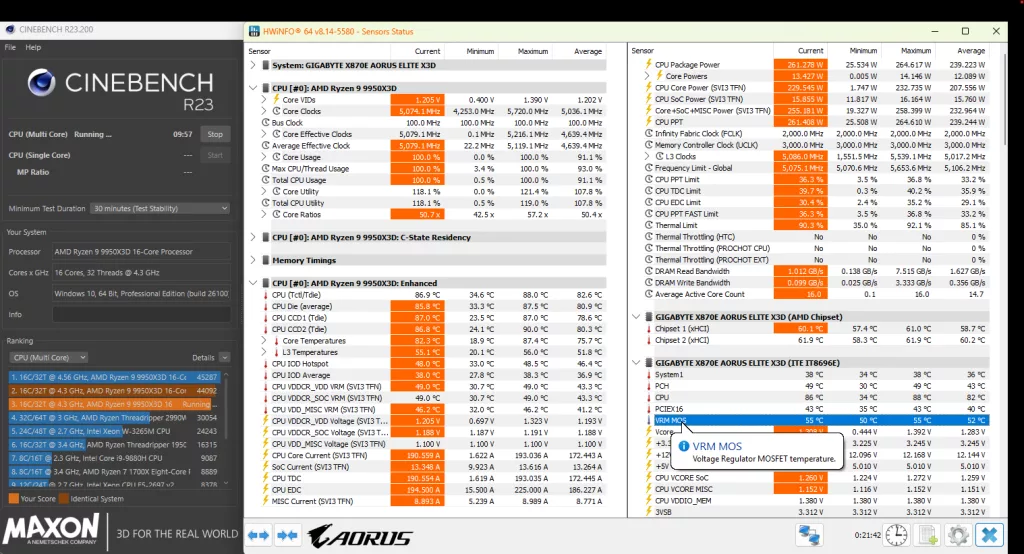Viewport: 1024px width, 554px height.
Task: Click the AORUS logo in the HWiNFO toolbar
Action: pyautogui.click(x=360, y=536)
